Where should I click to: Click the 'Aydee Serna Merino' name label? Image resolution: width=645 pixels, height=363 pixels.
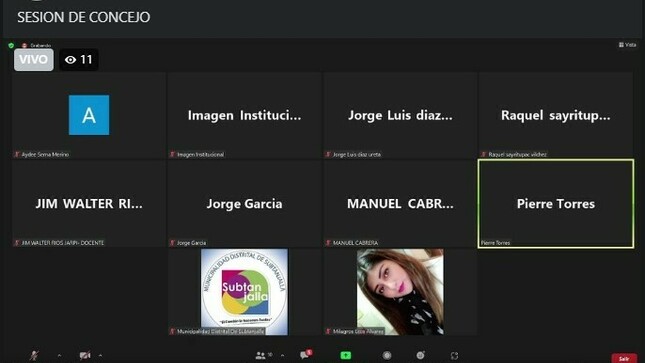(x=45, y=154)
